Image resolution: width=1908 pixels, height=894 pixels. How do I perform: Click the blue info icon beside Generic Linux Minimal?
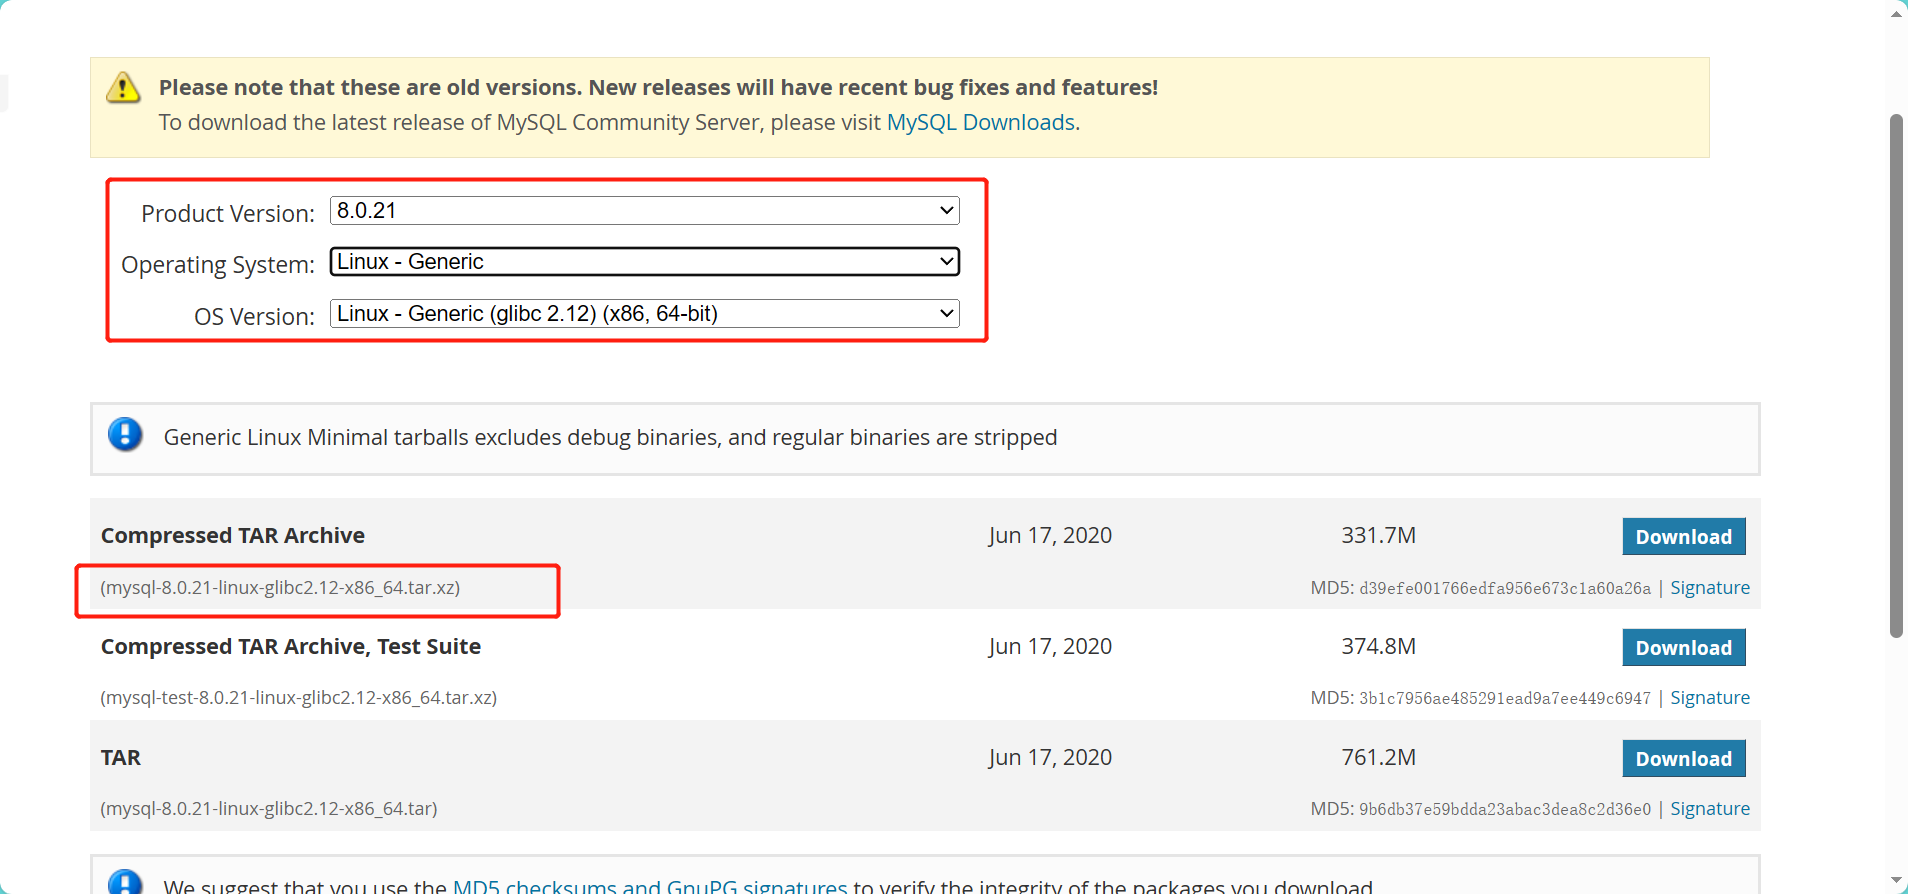click(x=125, y=434)
